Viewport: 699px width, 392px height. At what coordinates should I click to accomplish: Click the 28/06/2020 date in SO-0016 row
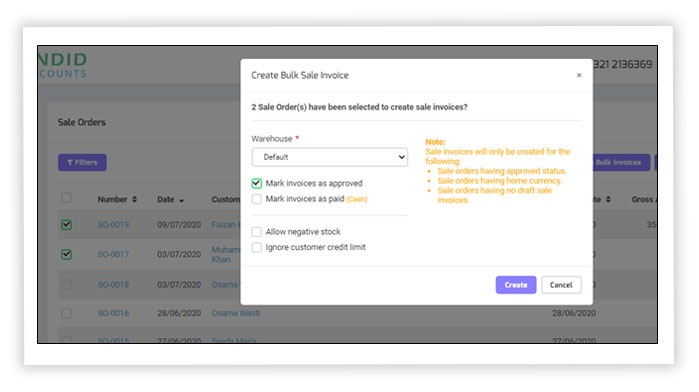179,313
